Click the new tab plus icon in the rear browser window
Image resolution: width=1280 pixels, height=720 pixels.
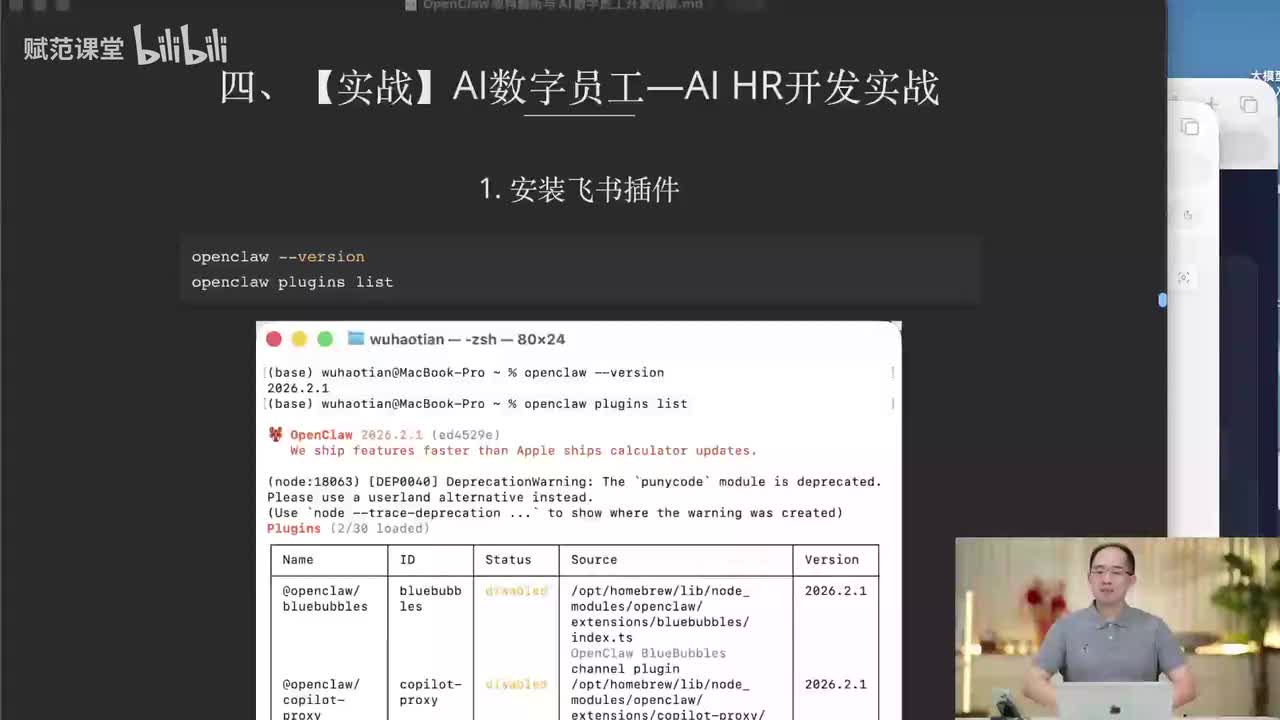click(1211, 104)
